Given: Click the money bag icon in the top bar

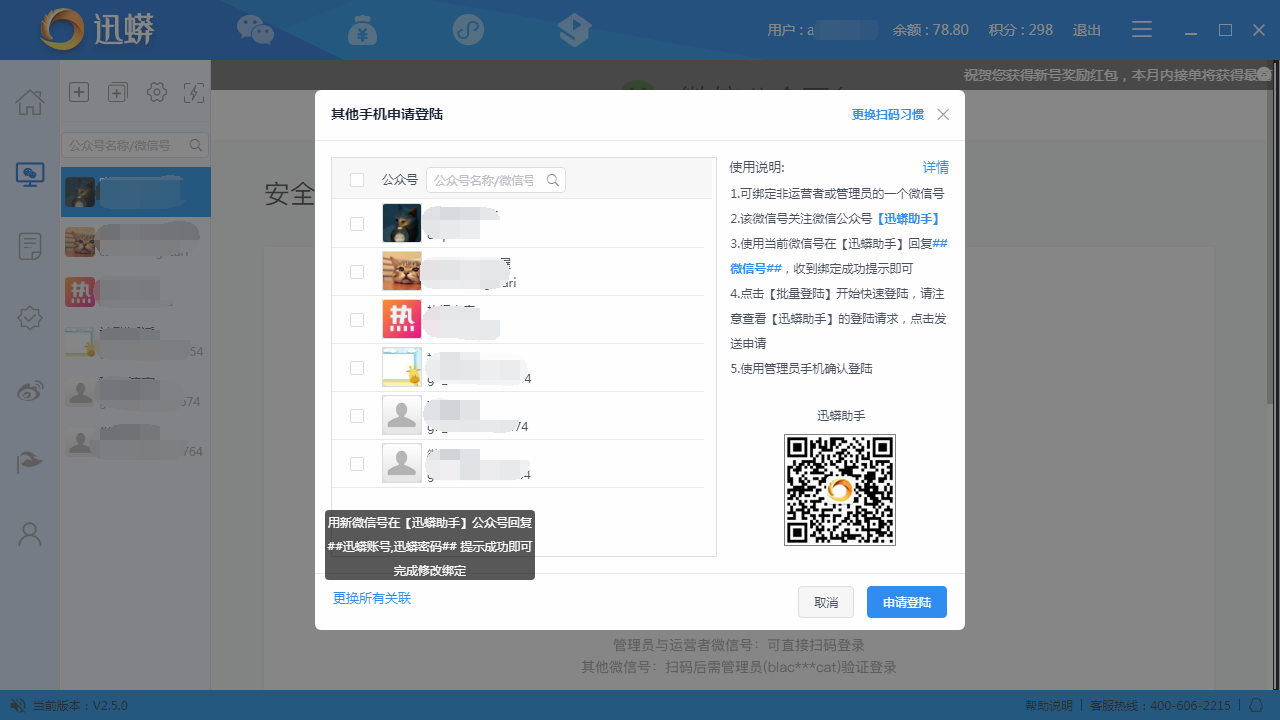Looking at the screenshot, I should click(362, 30).
